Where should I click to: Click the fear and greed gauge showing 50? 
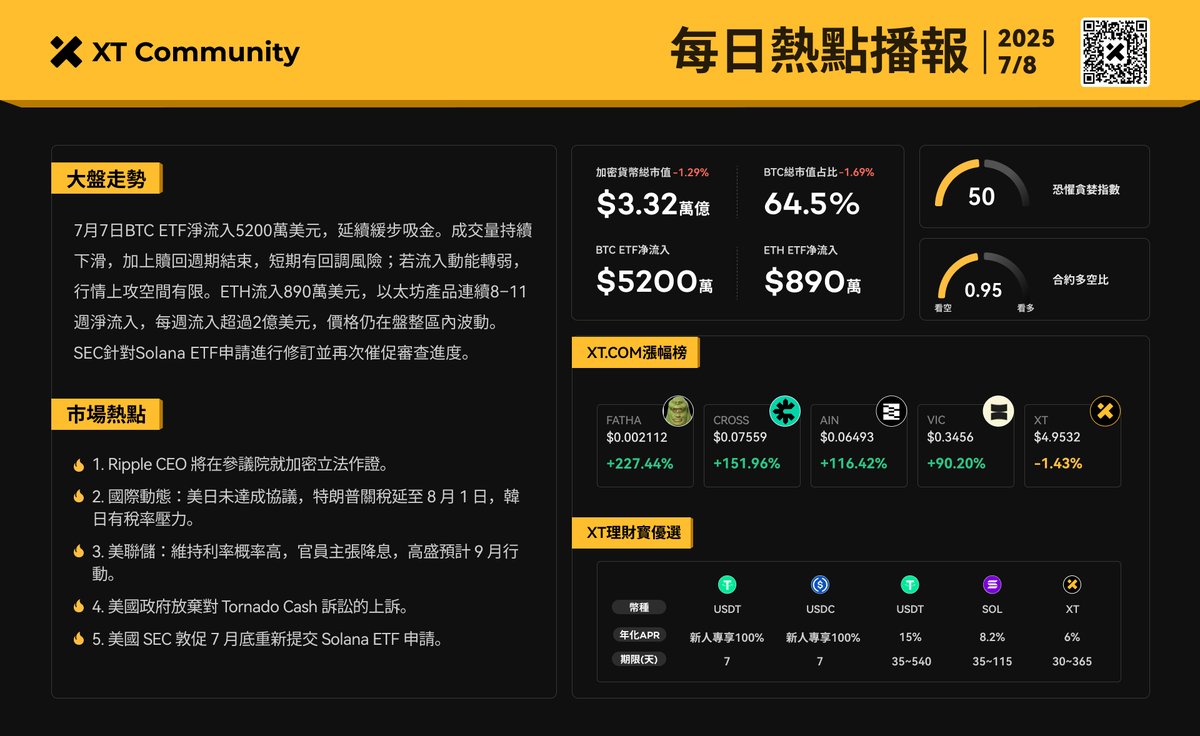coord(982,185)
